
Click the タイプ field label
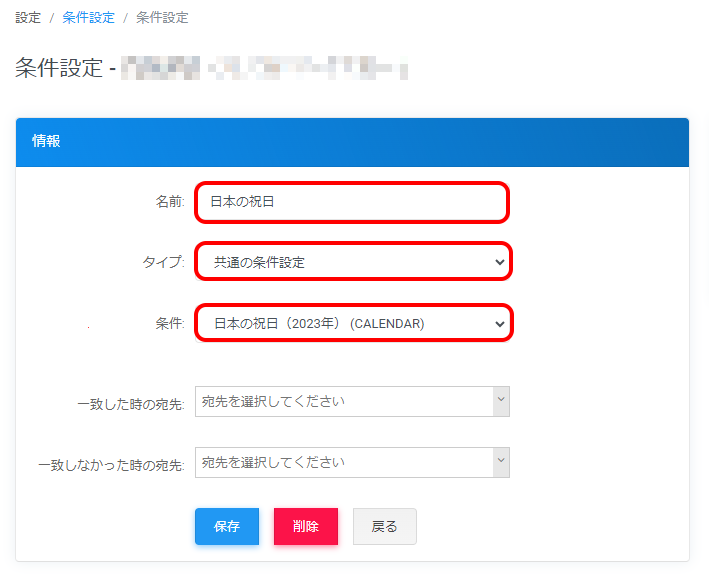[164, 263]
